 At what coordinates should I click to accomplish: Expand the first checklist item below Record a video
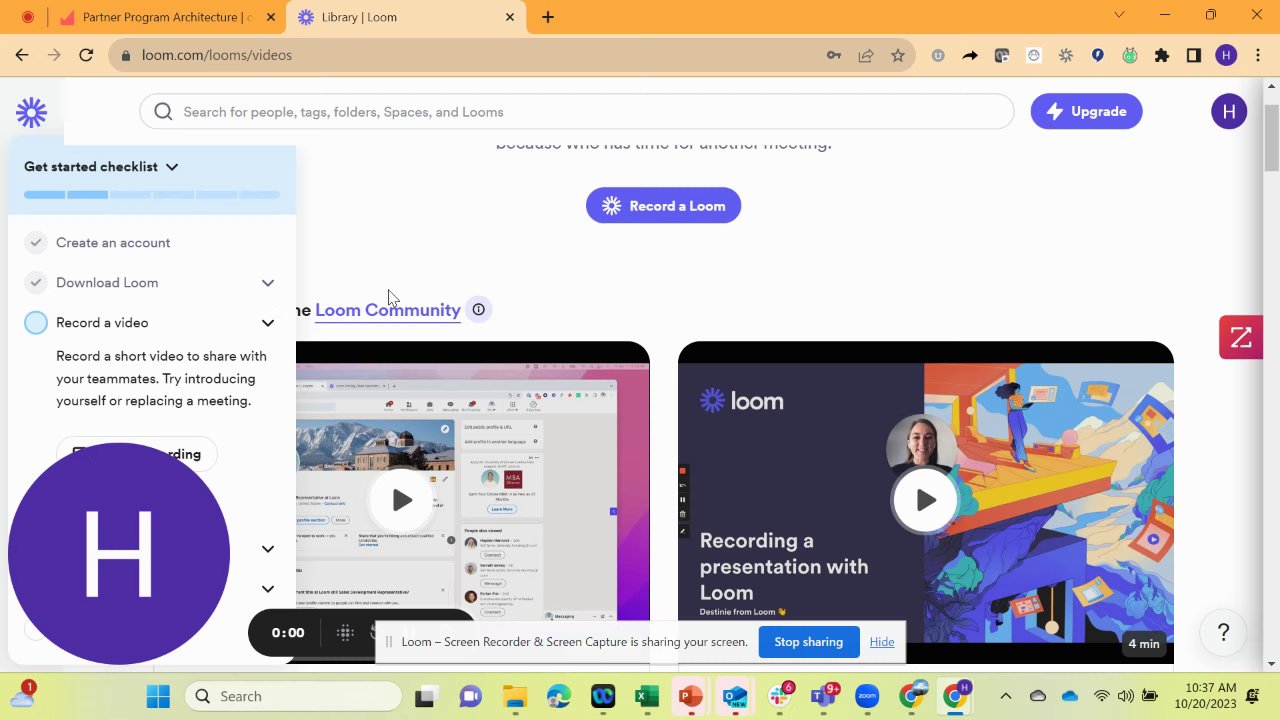[268, 549]
